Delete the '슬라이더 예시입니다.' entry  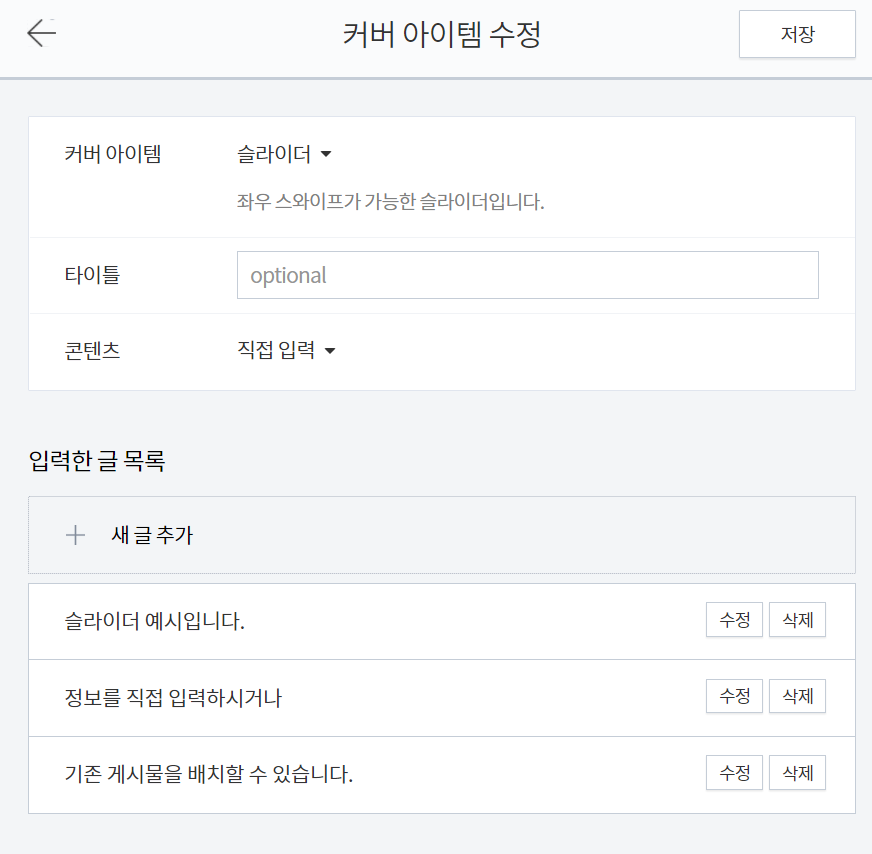pyautogui.click(x=797, y=619)
